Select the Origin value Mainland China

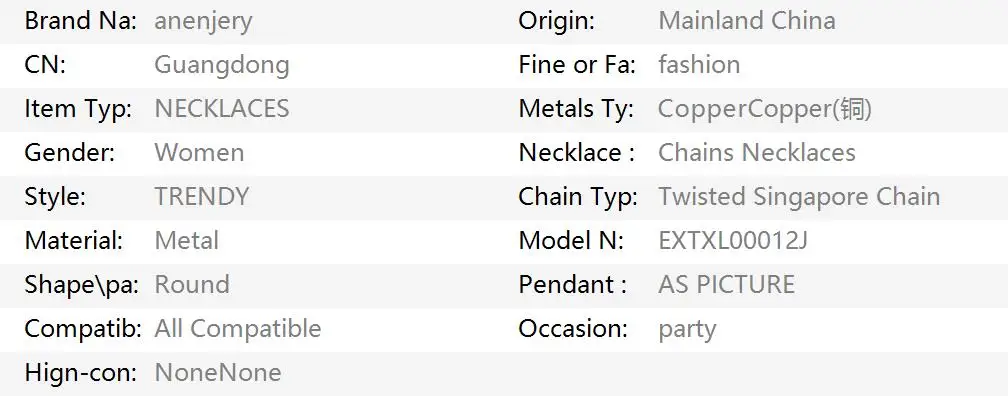point(747,21)
